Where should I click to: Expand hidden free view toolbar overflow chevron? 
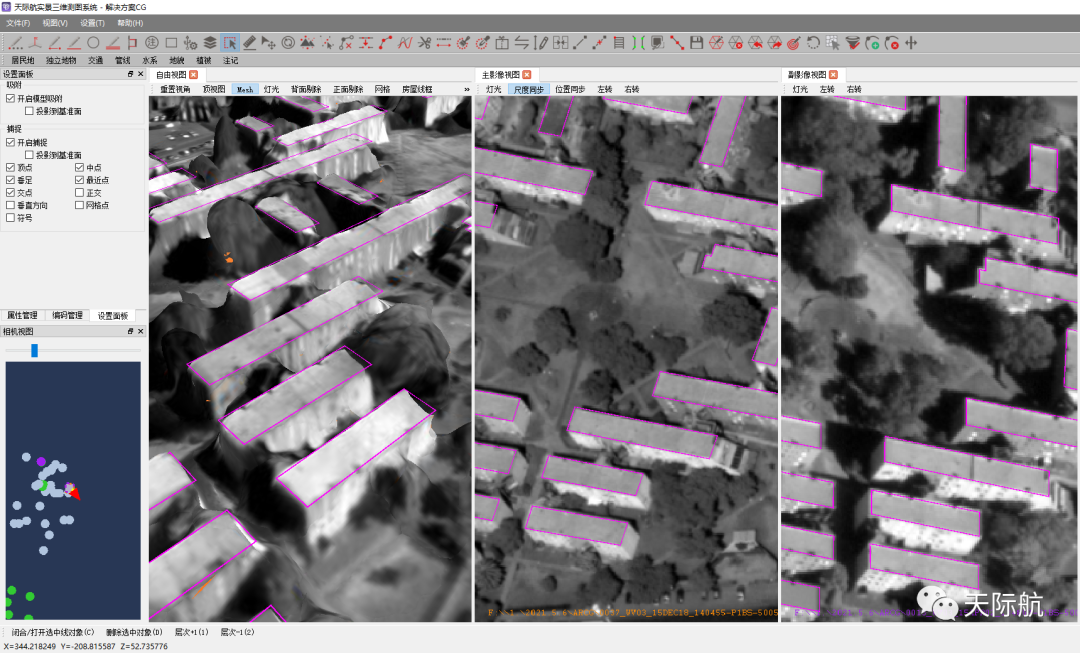click(x=466, y=89)
